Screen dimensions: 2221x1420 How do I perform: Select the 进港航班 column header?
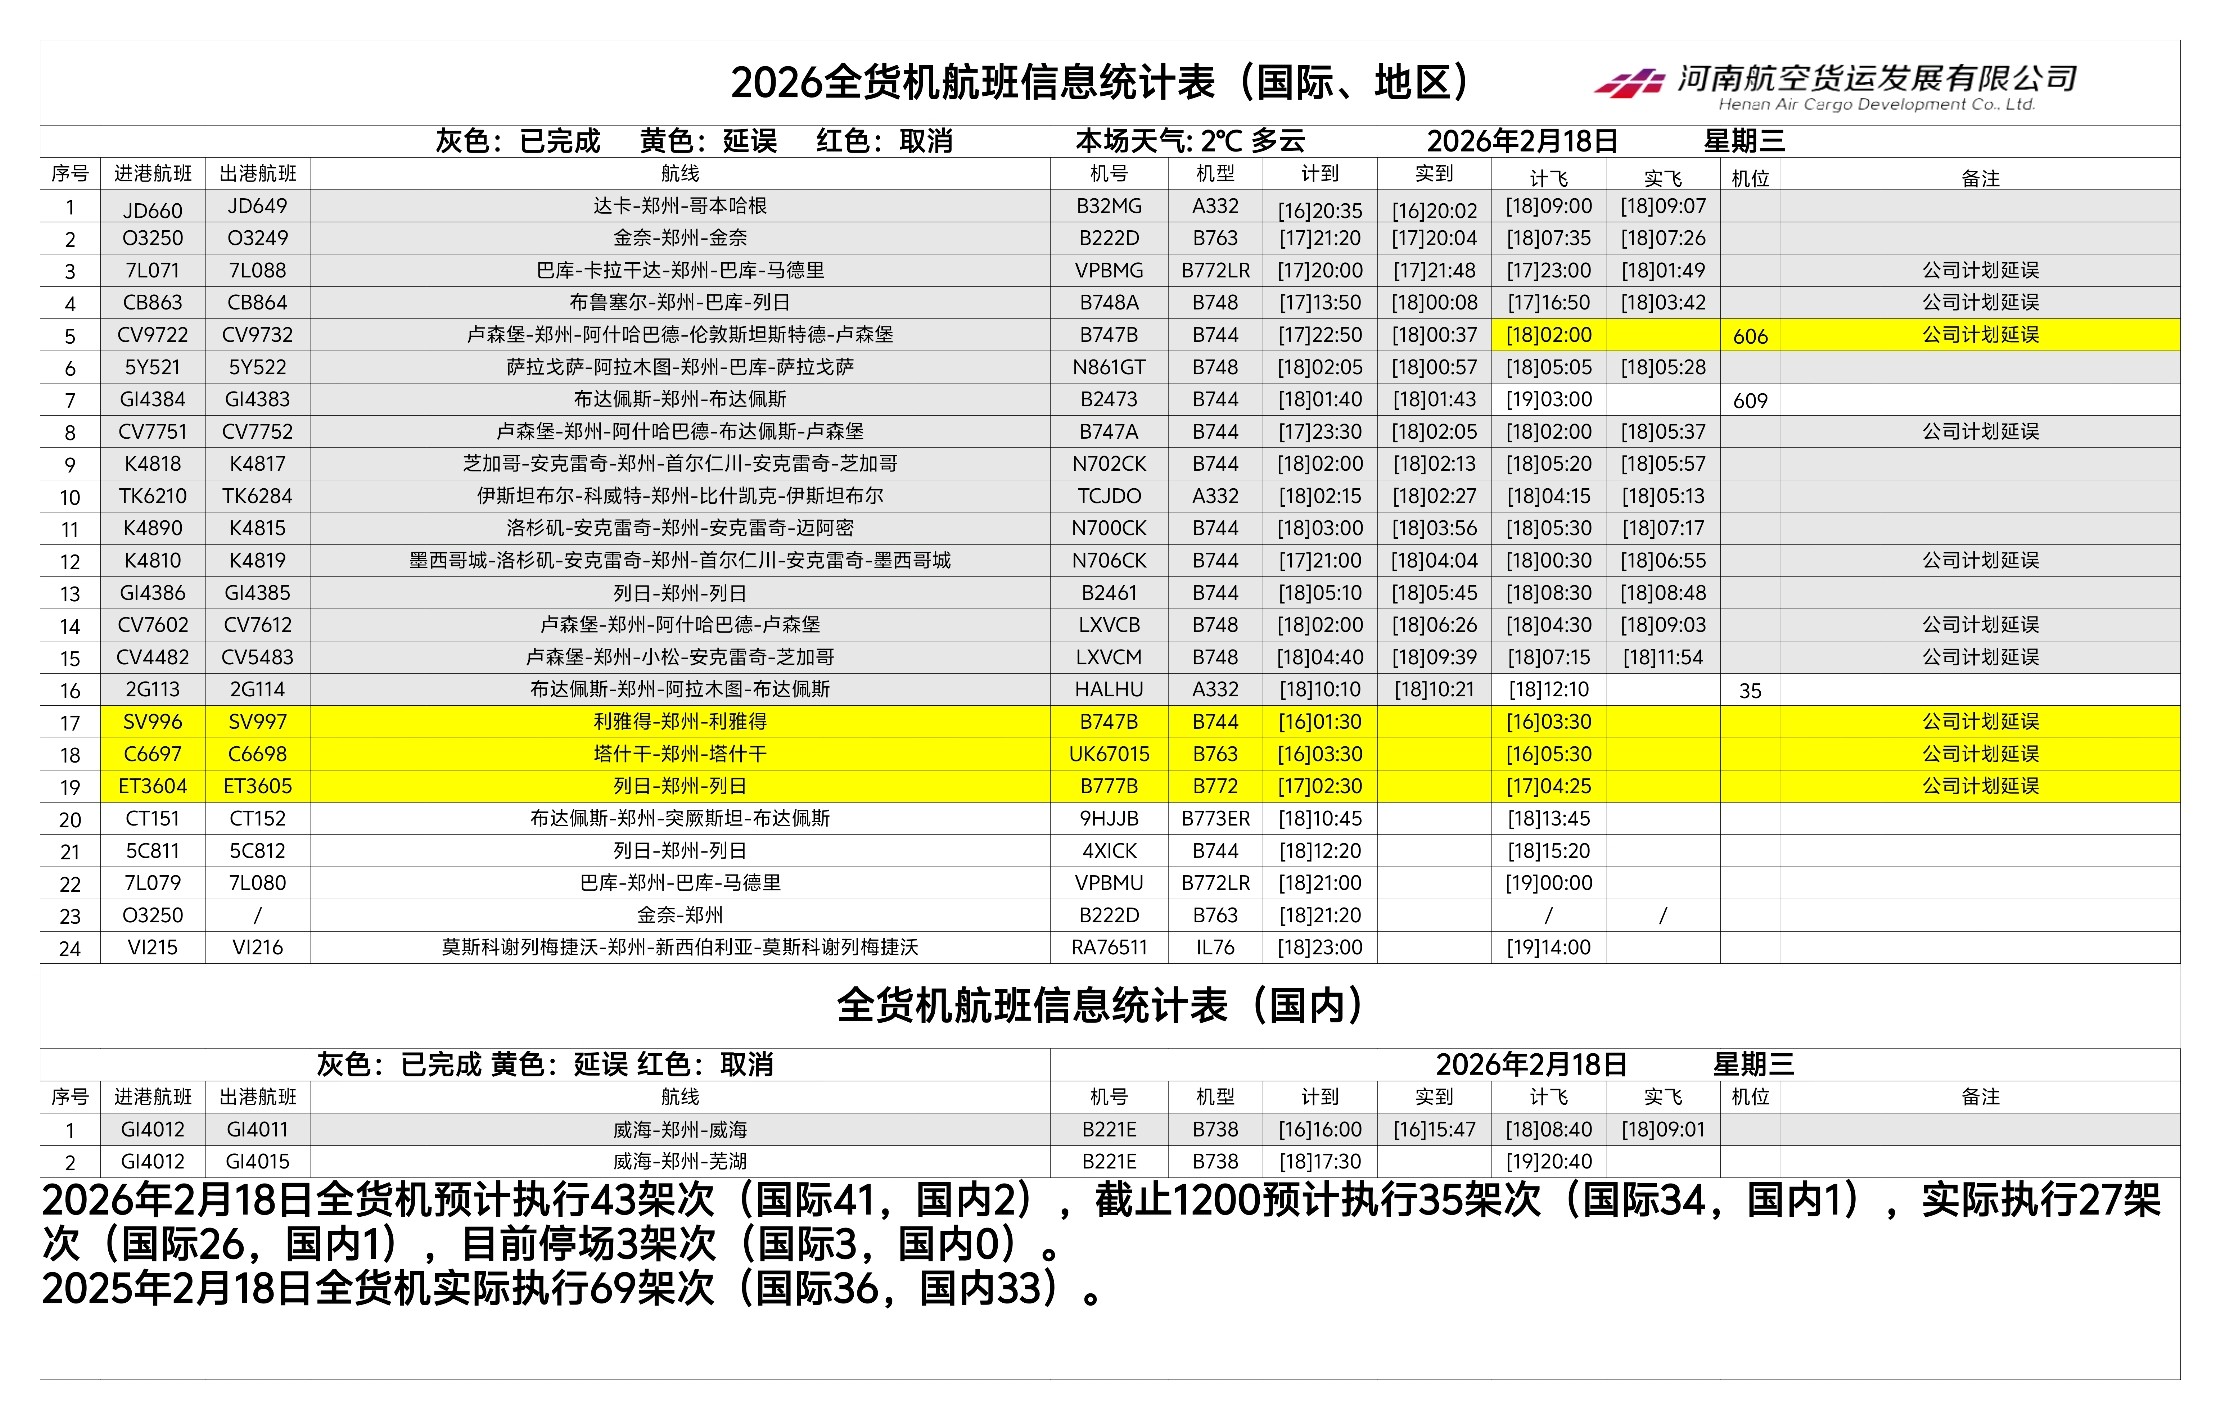point(152,174)
